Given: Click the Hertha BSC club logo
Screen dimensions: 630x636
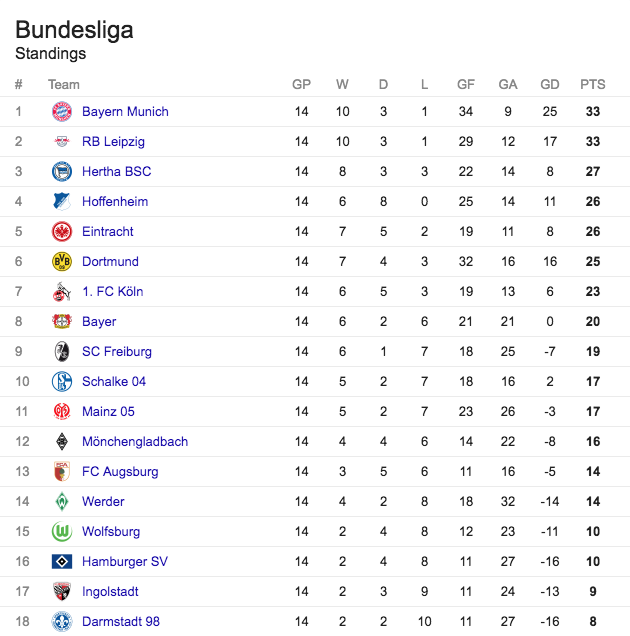Looking at the screenshot, I should pos(62,172).
